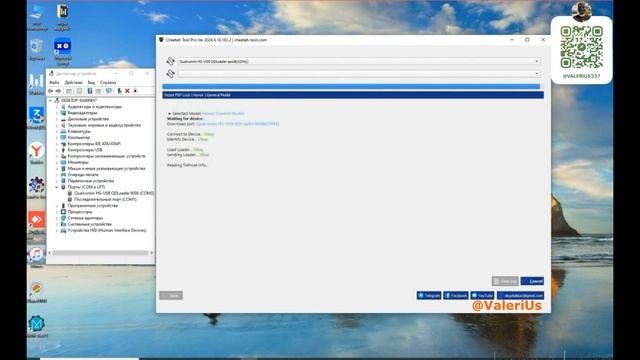This screenshot has height=360, width=640.
Task: Collapse DESKTOP root node in Device Manager
Action: pos(51,100)
